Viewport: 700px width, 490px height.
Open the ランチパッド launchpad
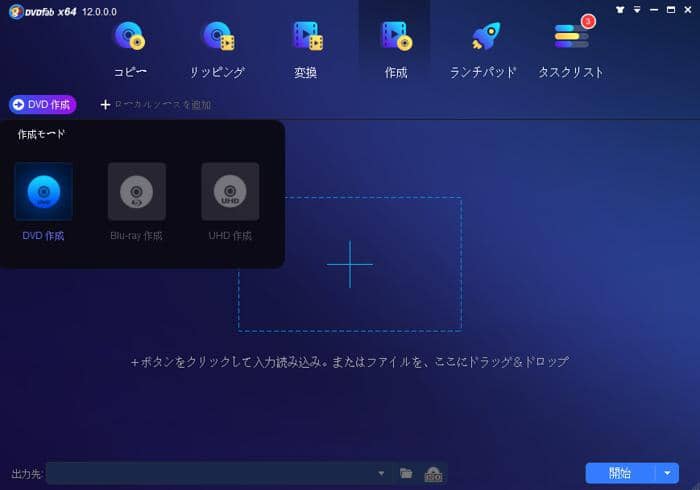click(483, 50)
